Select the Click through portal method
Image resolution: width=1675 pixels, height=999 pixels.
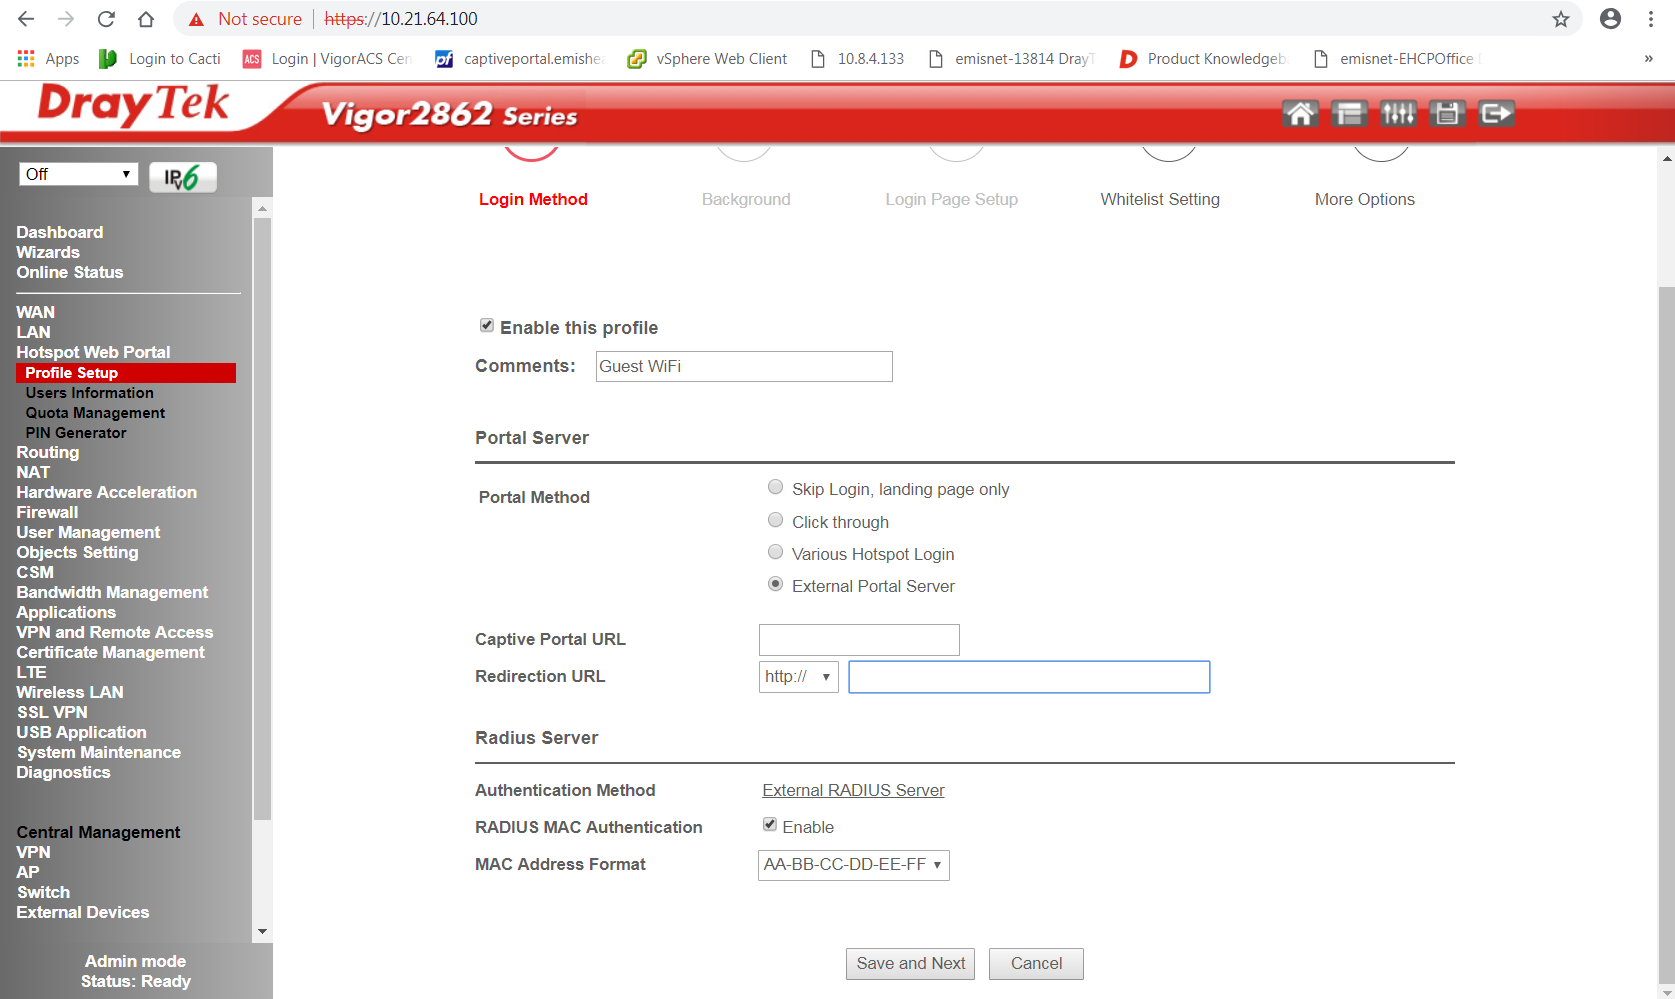coord(775,520)
